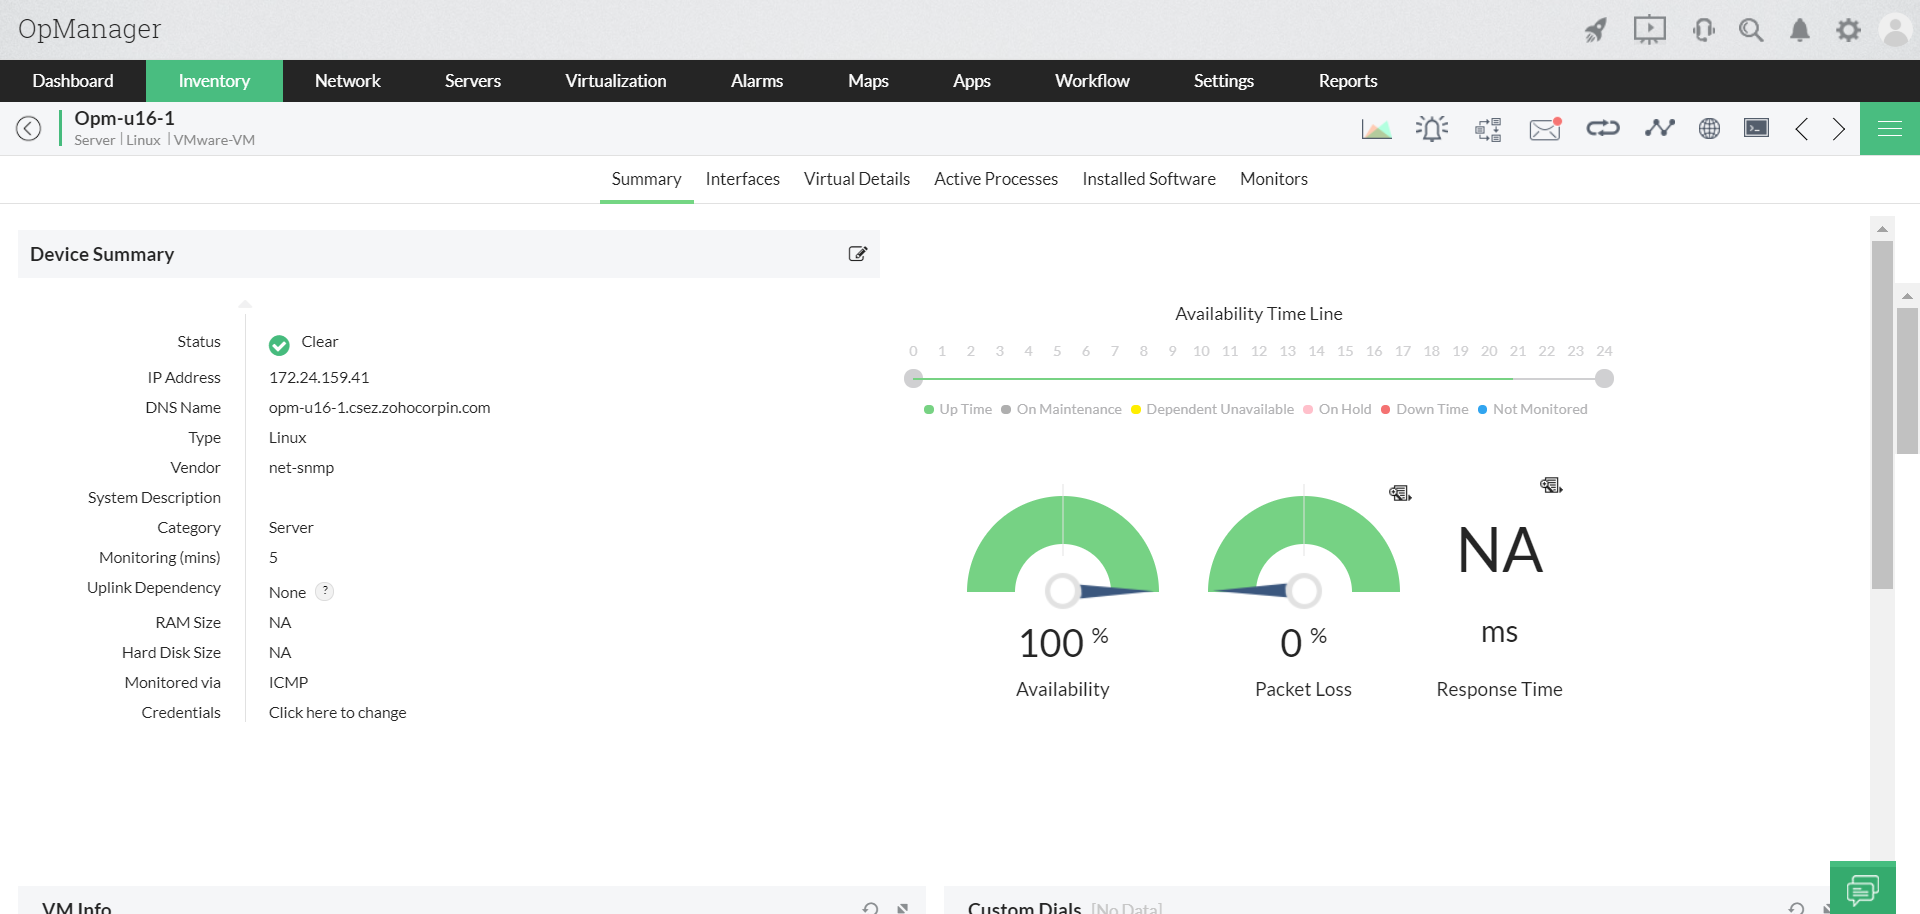Open the workflow mapping icon
The width and height of the screenshot is (1920, 914).
tap(1487, 128)
